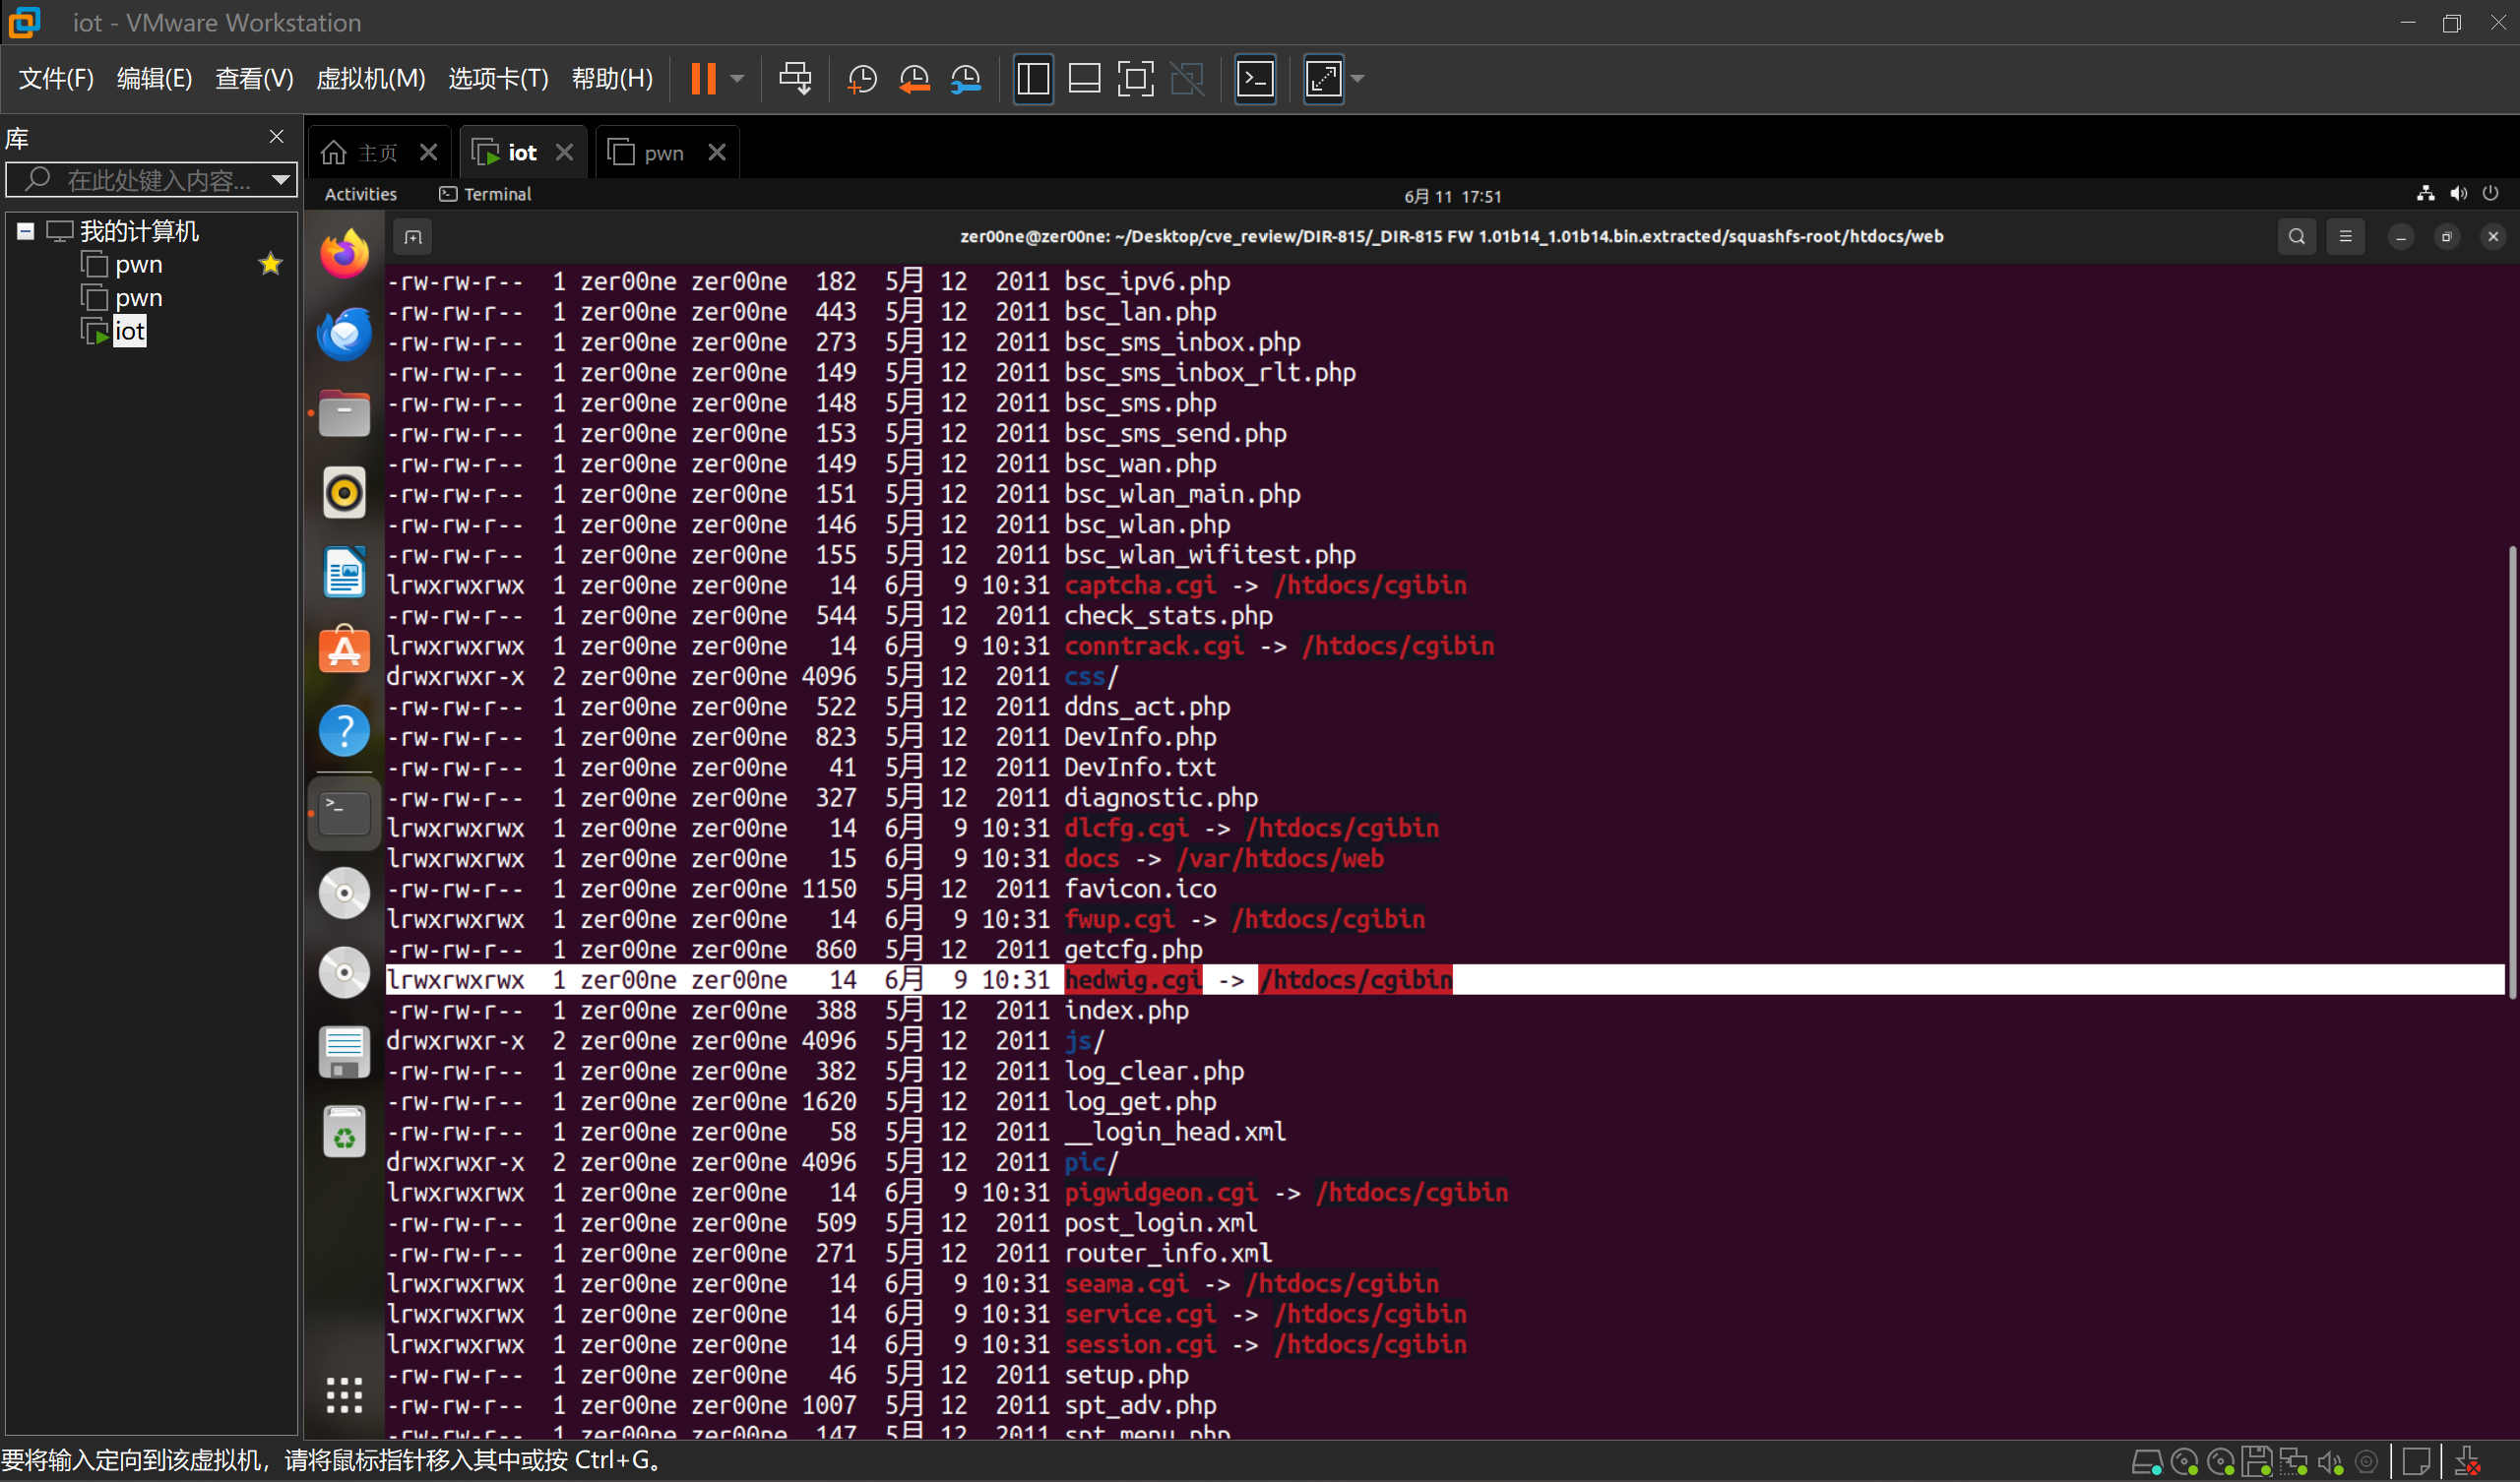Open the 选项卡(T) menu
2520x1482 pixels.
[498, 78]
